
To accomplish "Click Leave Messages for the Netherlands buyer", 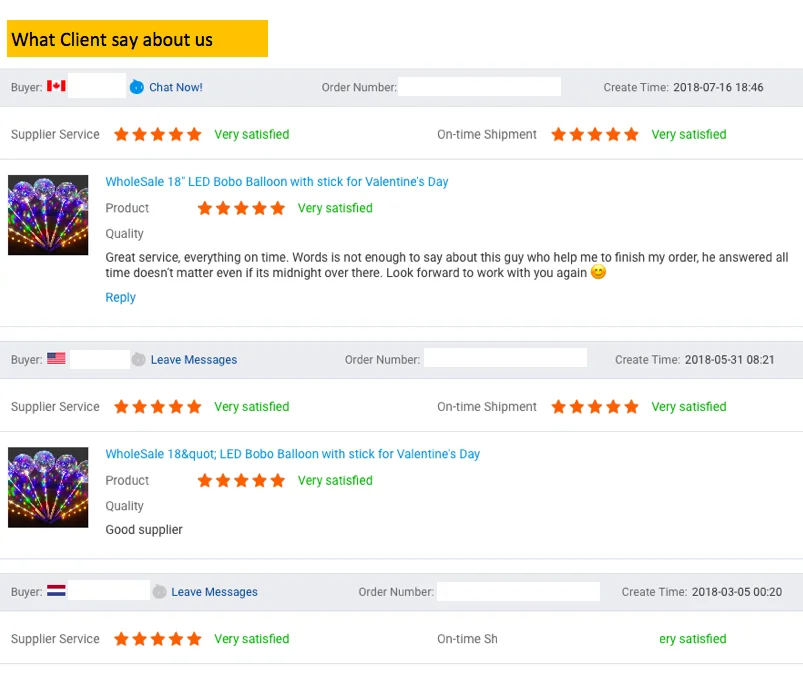I will point(214,592).
